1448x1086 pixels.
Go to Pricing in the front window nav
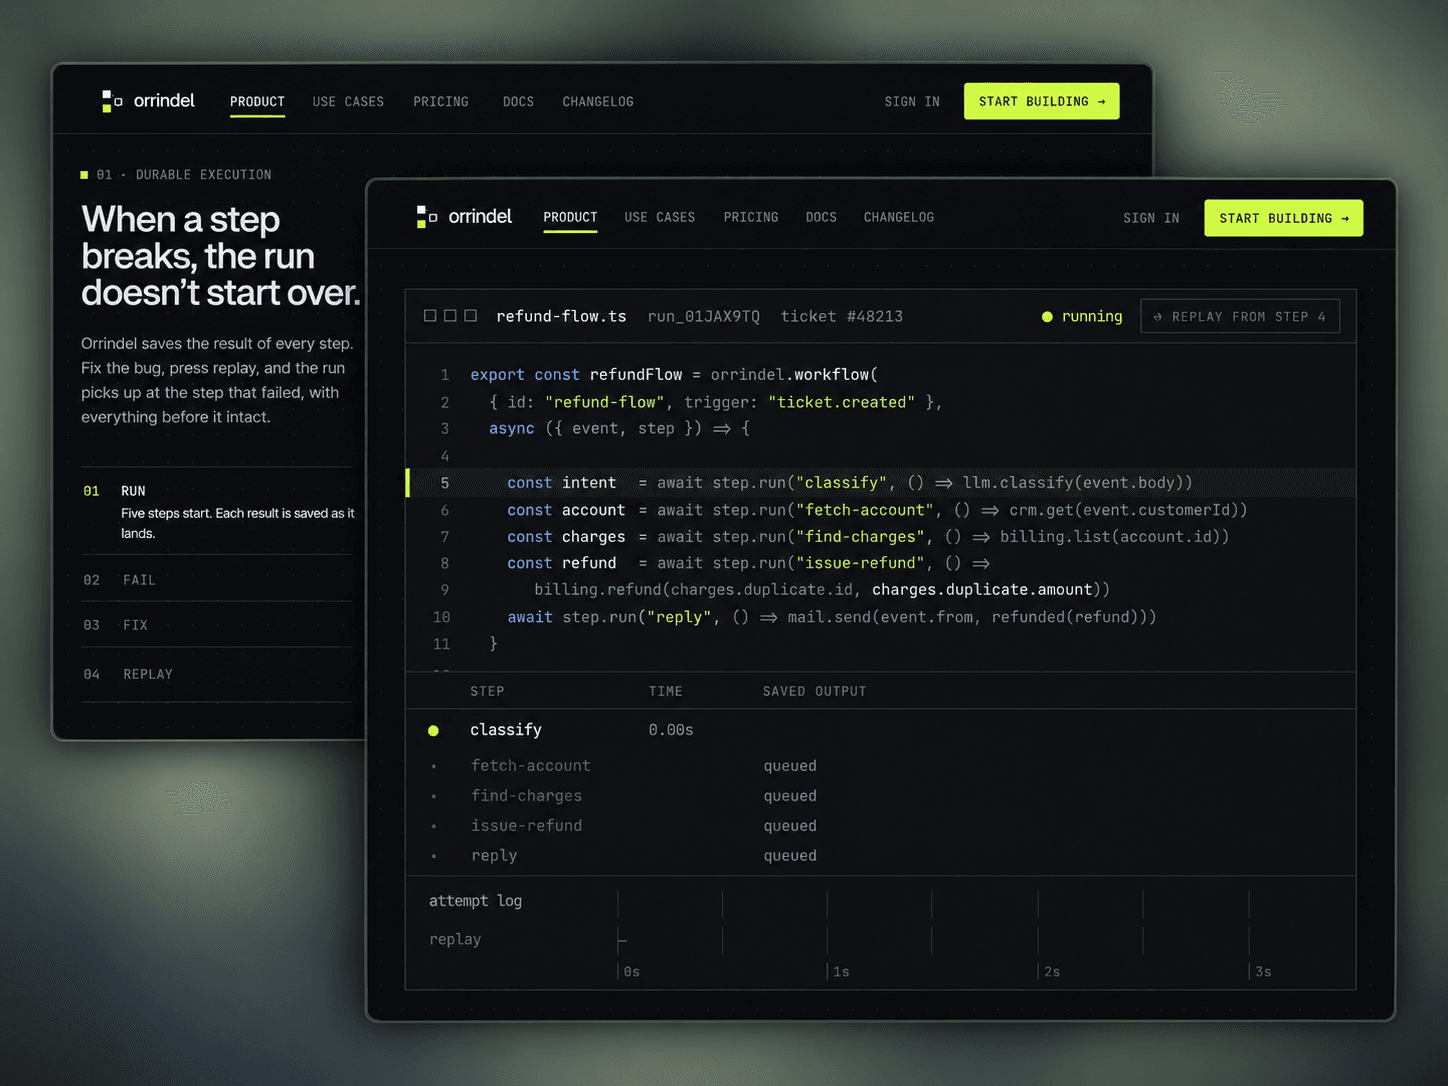pos(751,217)
